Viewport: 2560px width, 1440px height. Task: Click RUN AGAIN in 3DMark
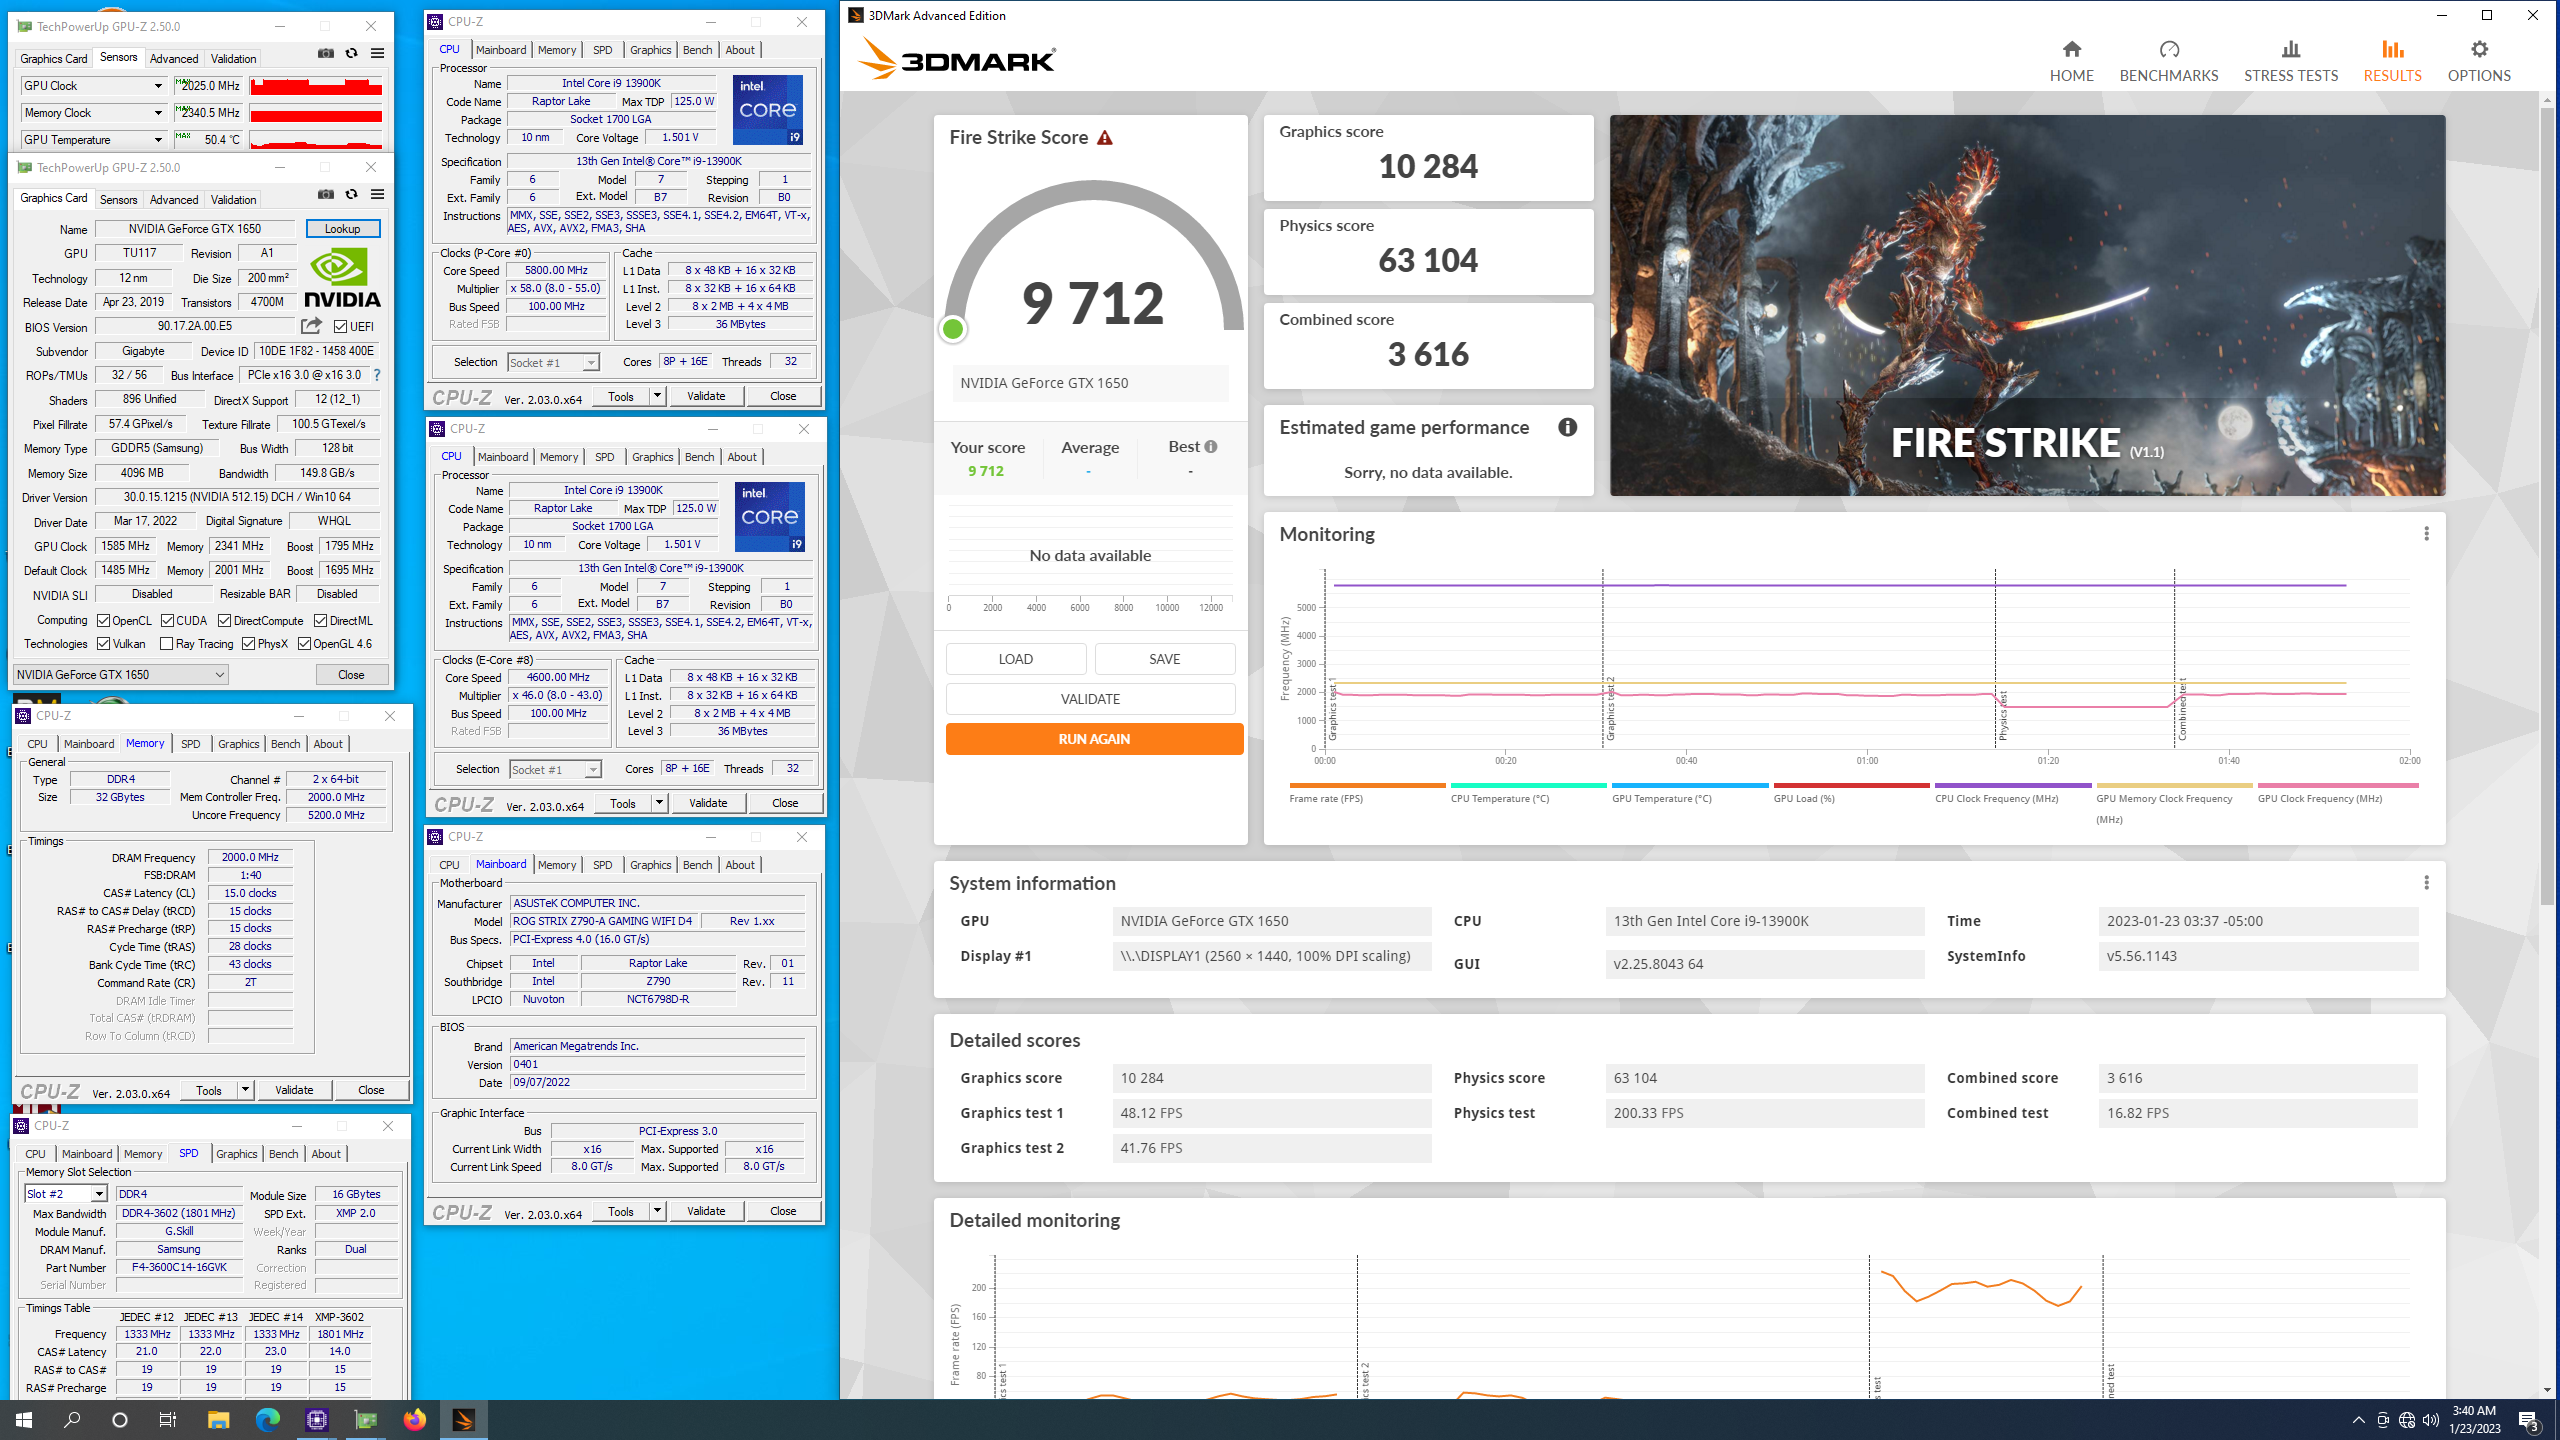1094,739
